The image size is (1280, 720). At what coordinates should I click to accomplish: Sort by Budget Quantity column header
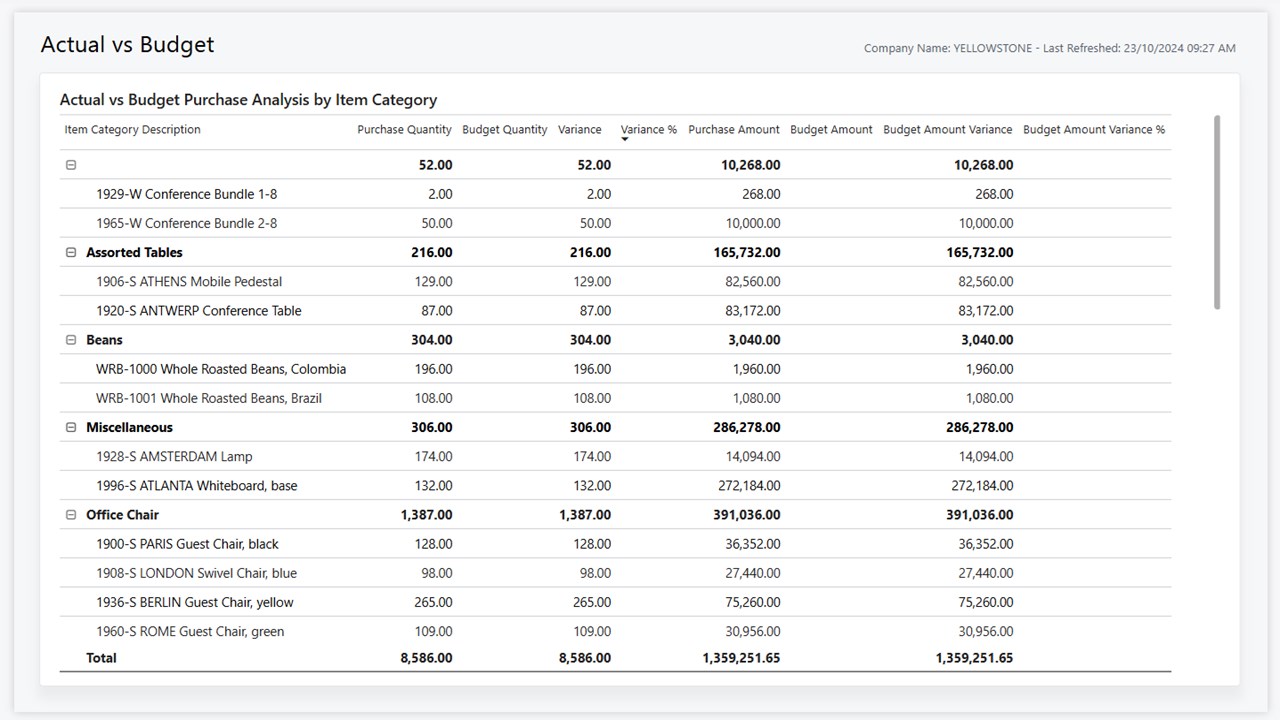click(504, 130)
